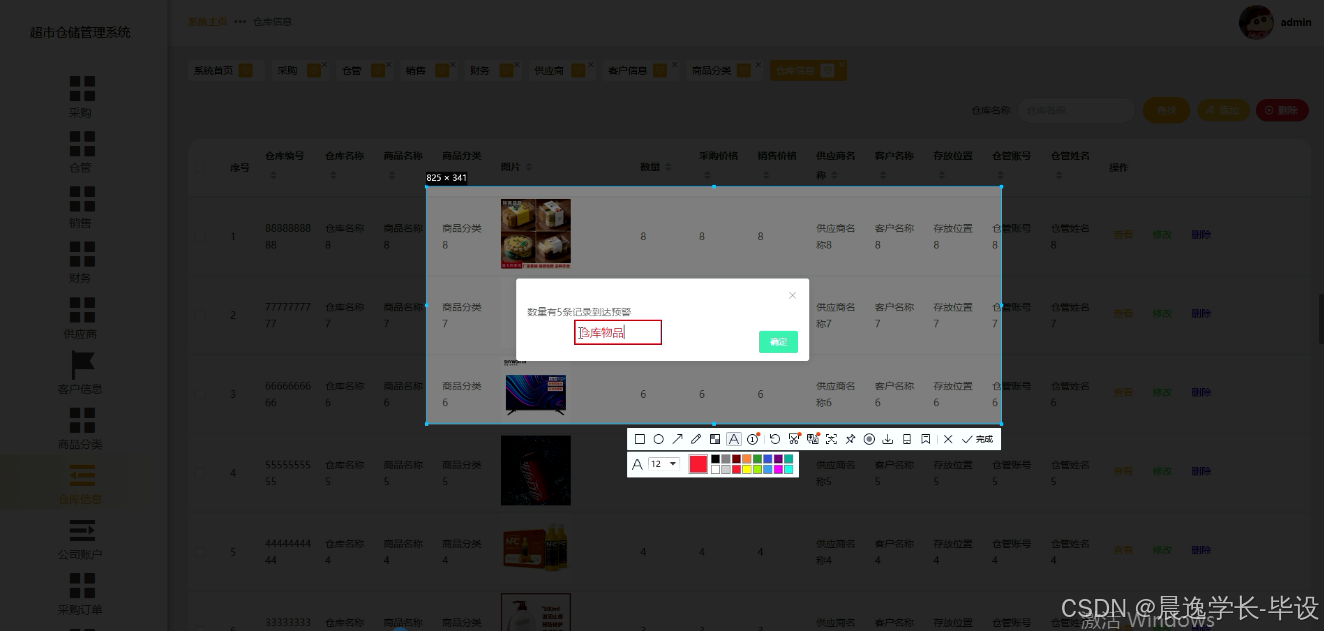The image size is (1324, 631).
Task: Close the 财务 tab
Action: point(517,65)
